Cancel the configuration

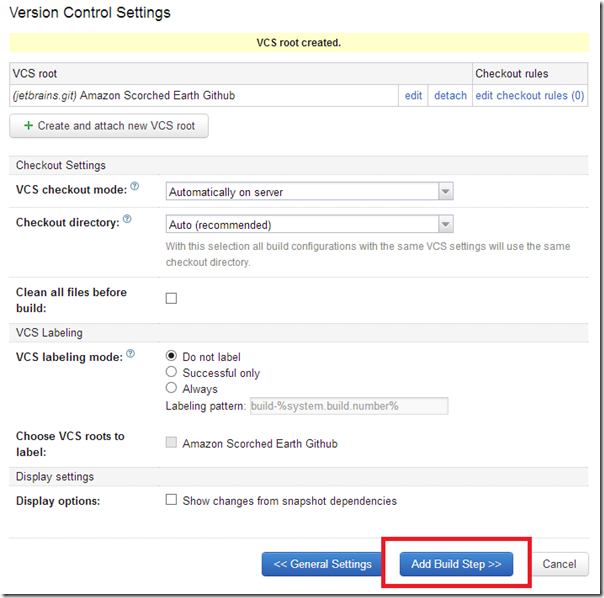[559, 564]
